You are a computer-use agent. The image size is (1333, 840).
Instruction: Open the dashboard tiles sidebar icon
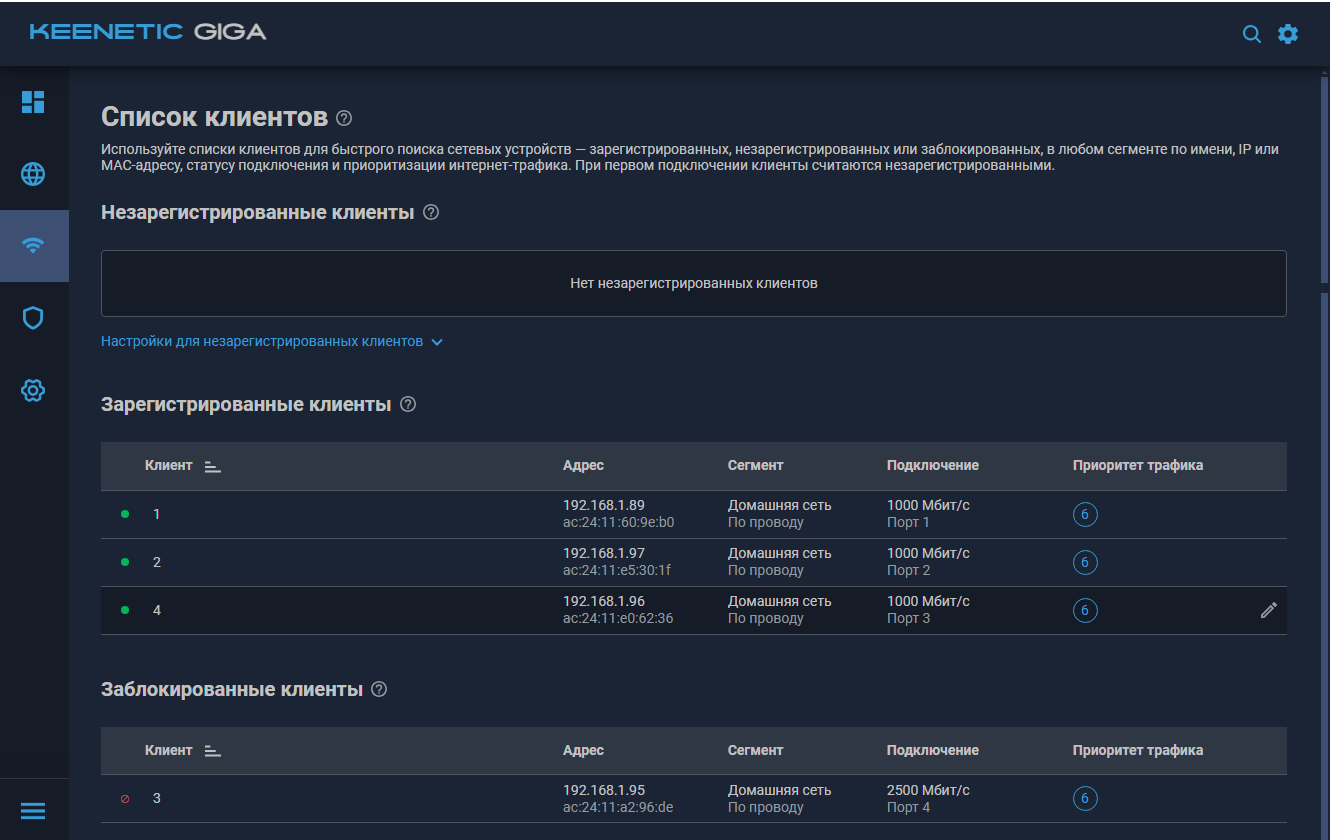33,102
